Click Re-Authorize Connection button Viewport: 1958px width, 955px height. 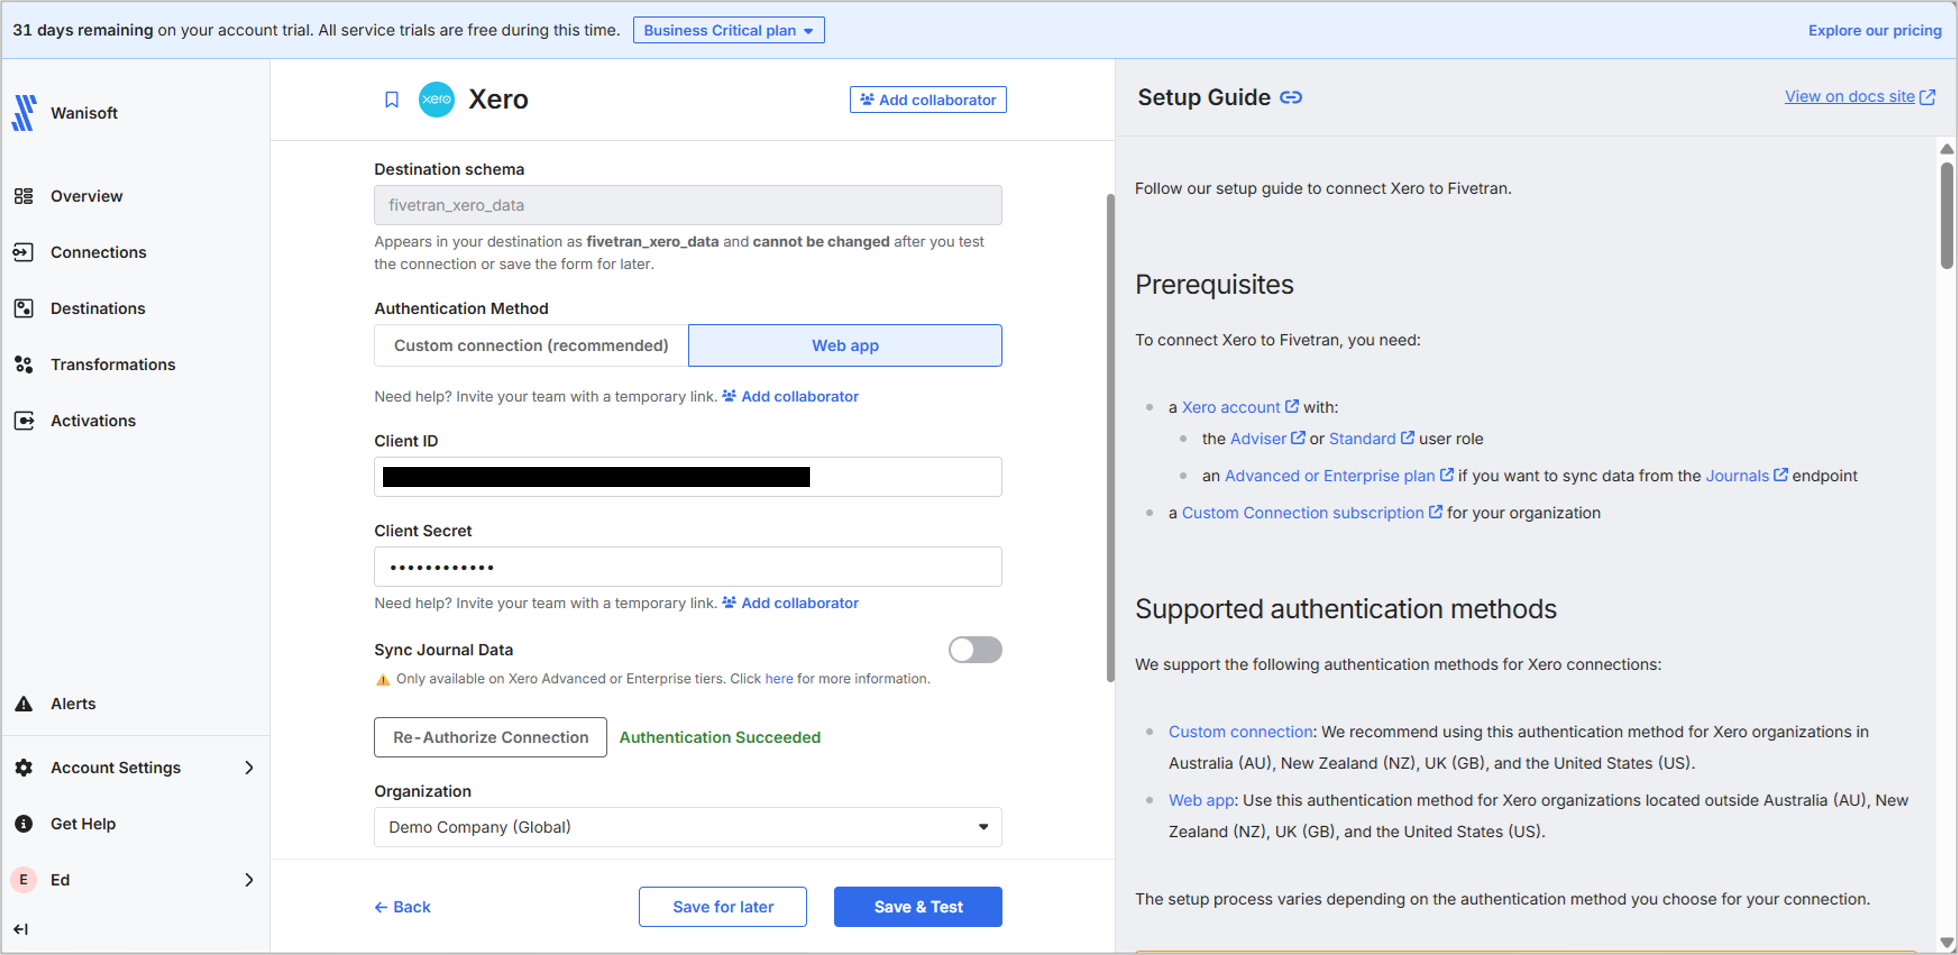[x=490, y=737]
